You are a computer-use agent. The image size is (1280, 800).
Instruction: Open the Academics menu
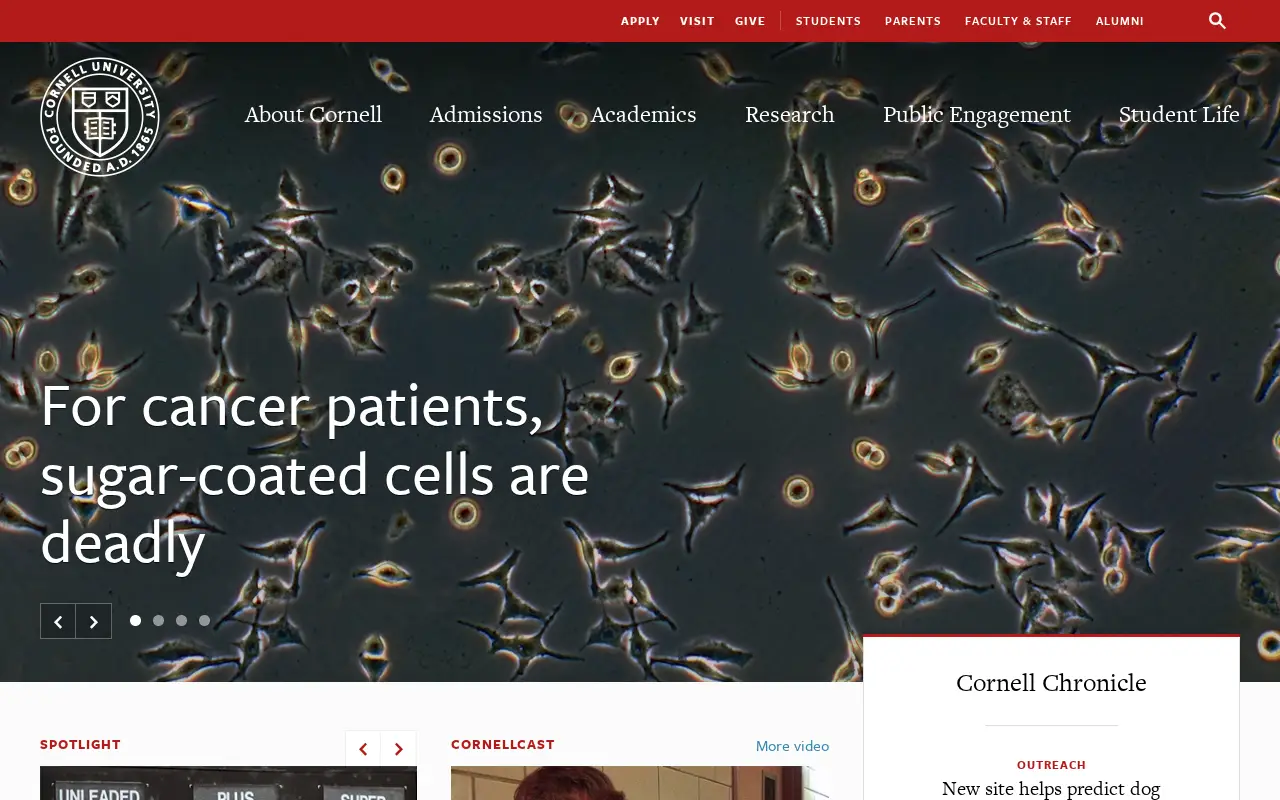pyautogui.click(x=643, y=114)
